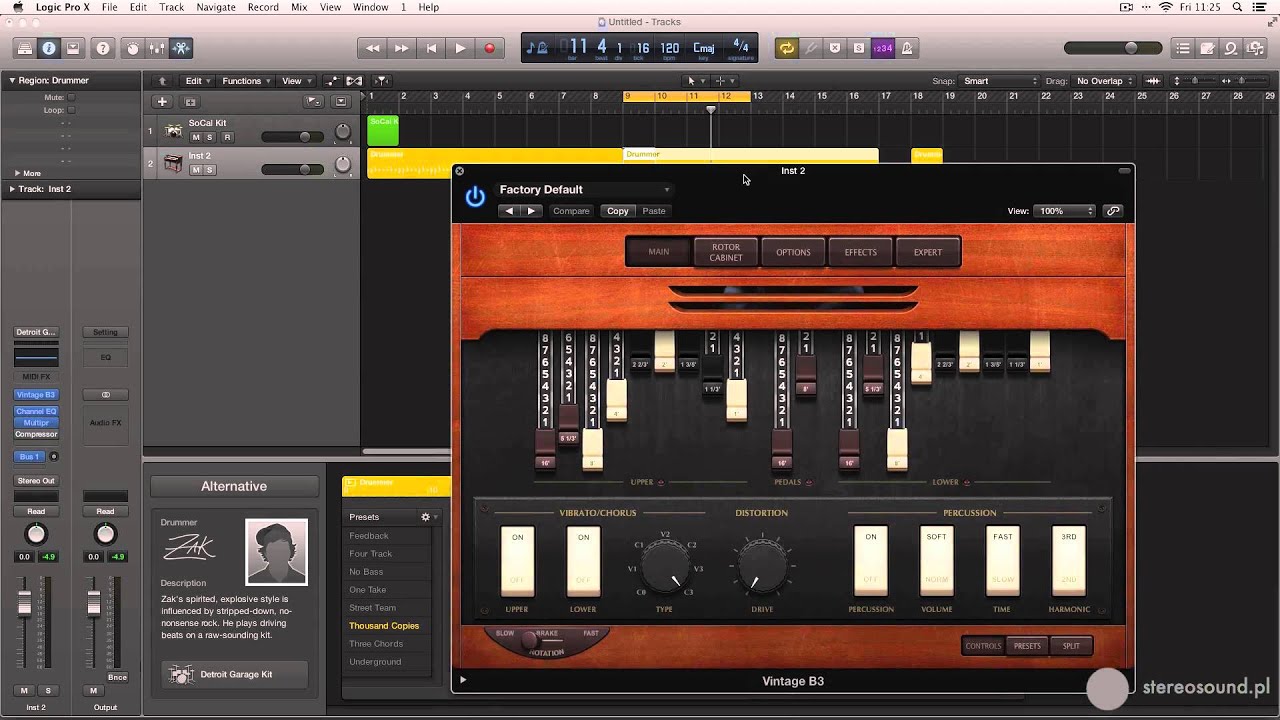This screenshot has height=720, width=1280.
Task: Toggle Cycle mode button
Action: point(787,48)
